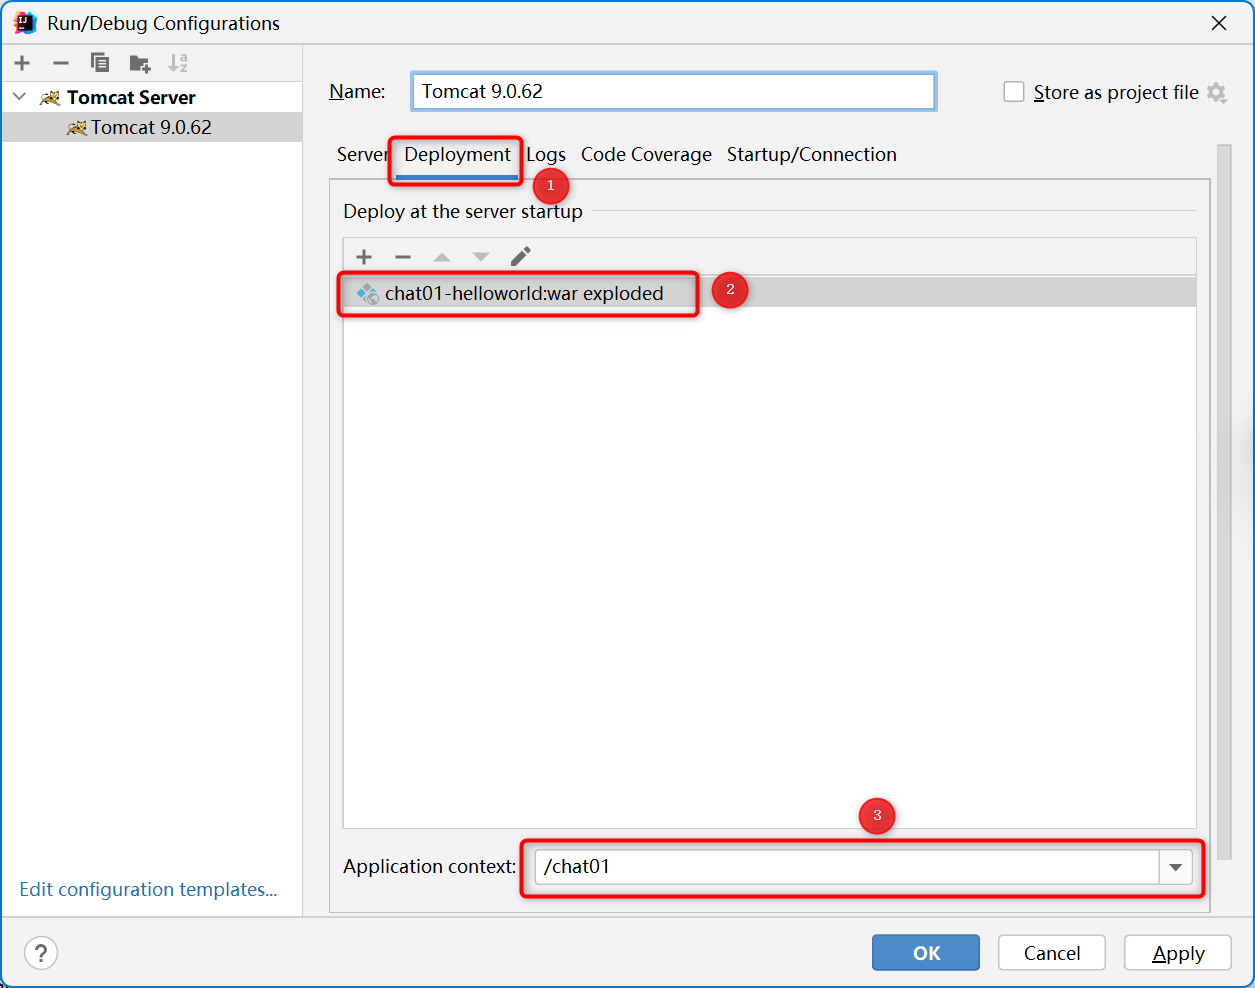
Task: Add new run configuration with plus icon
Action: pos(22,63)
